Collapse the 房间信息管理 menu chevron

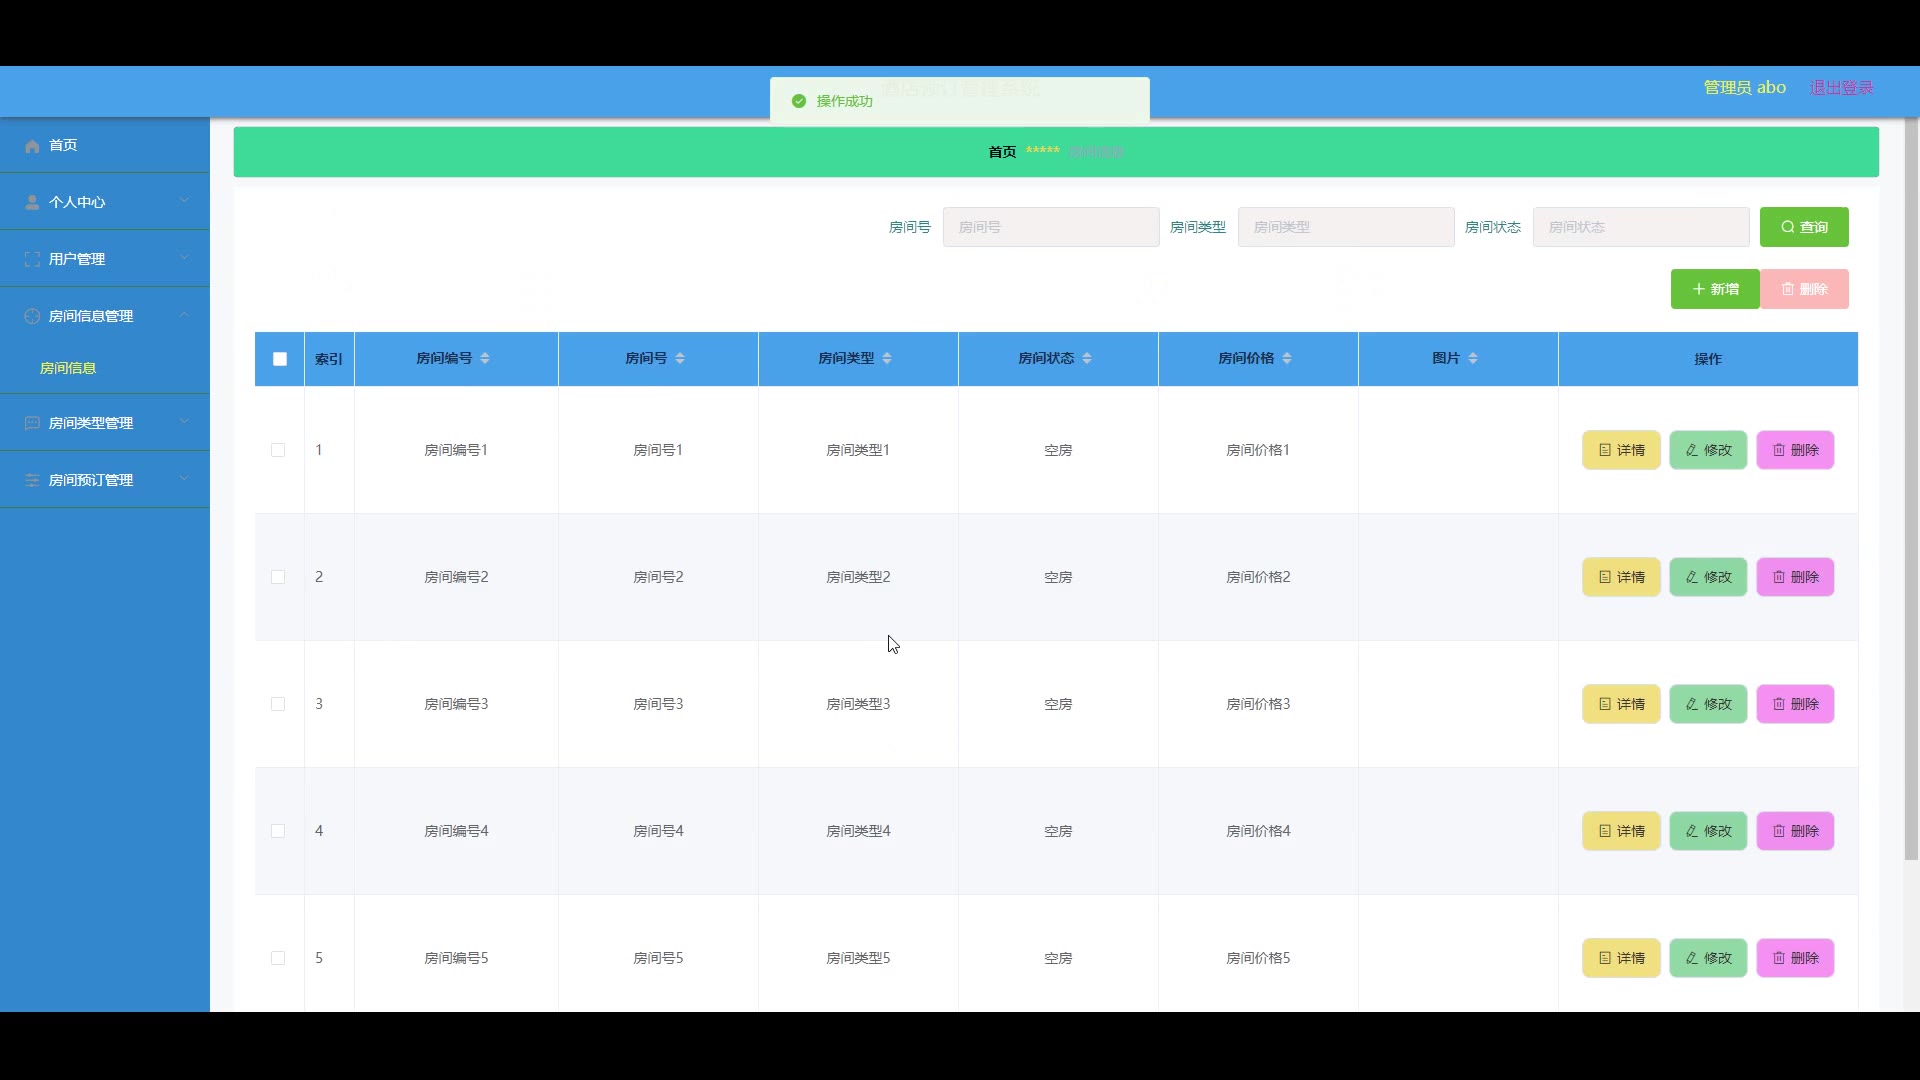[x=184, y=315]
